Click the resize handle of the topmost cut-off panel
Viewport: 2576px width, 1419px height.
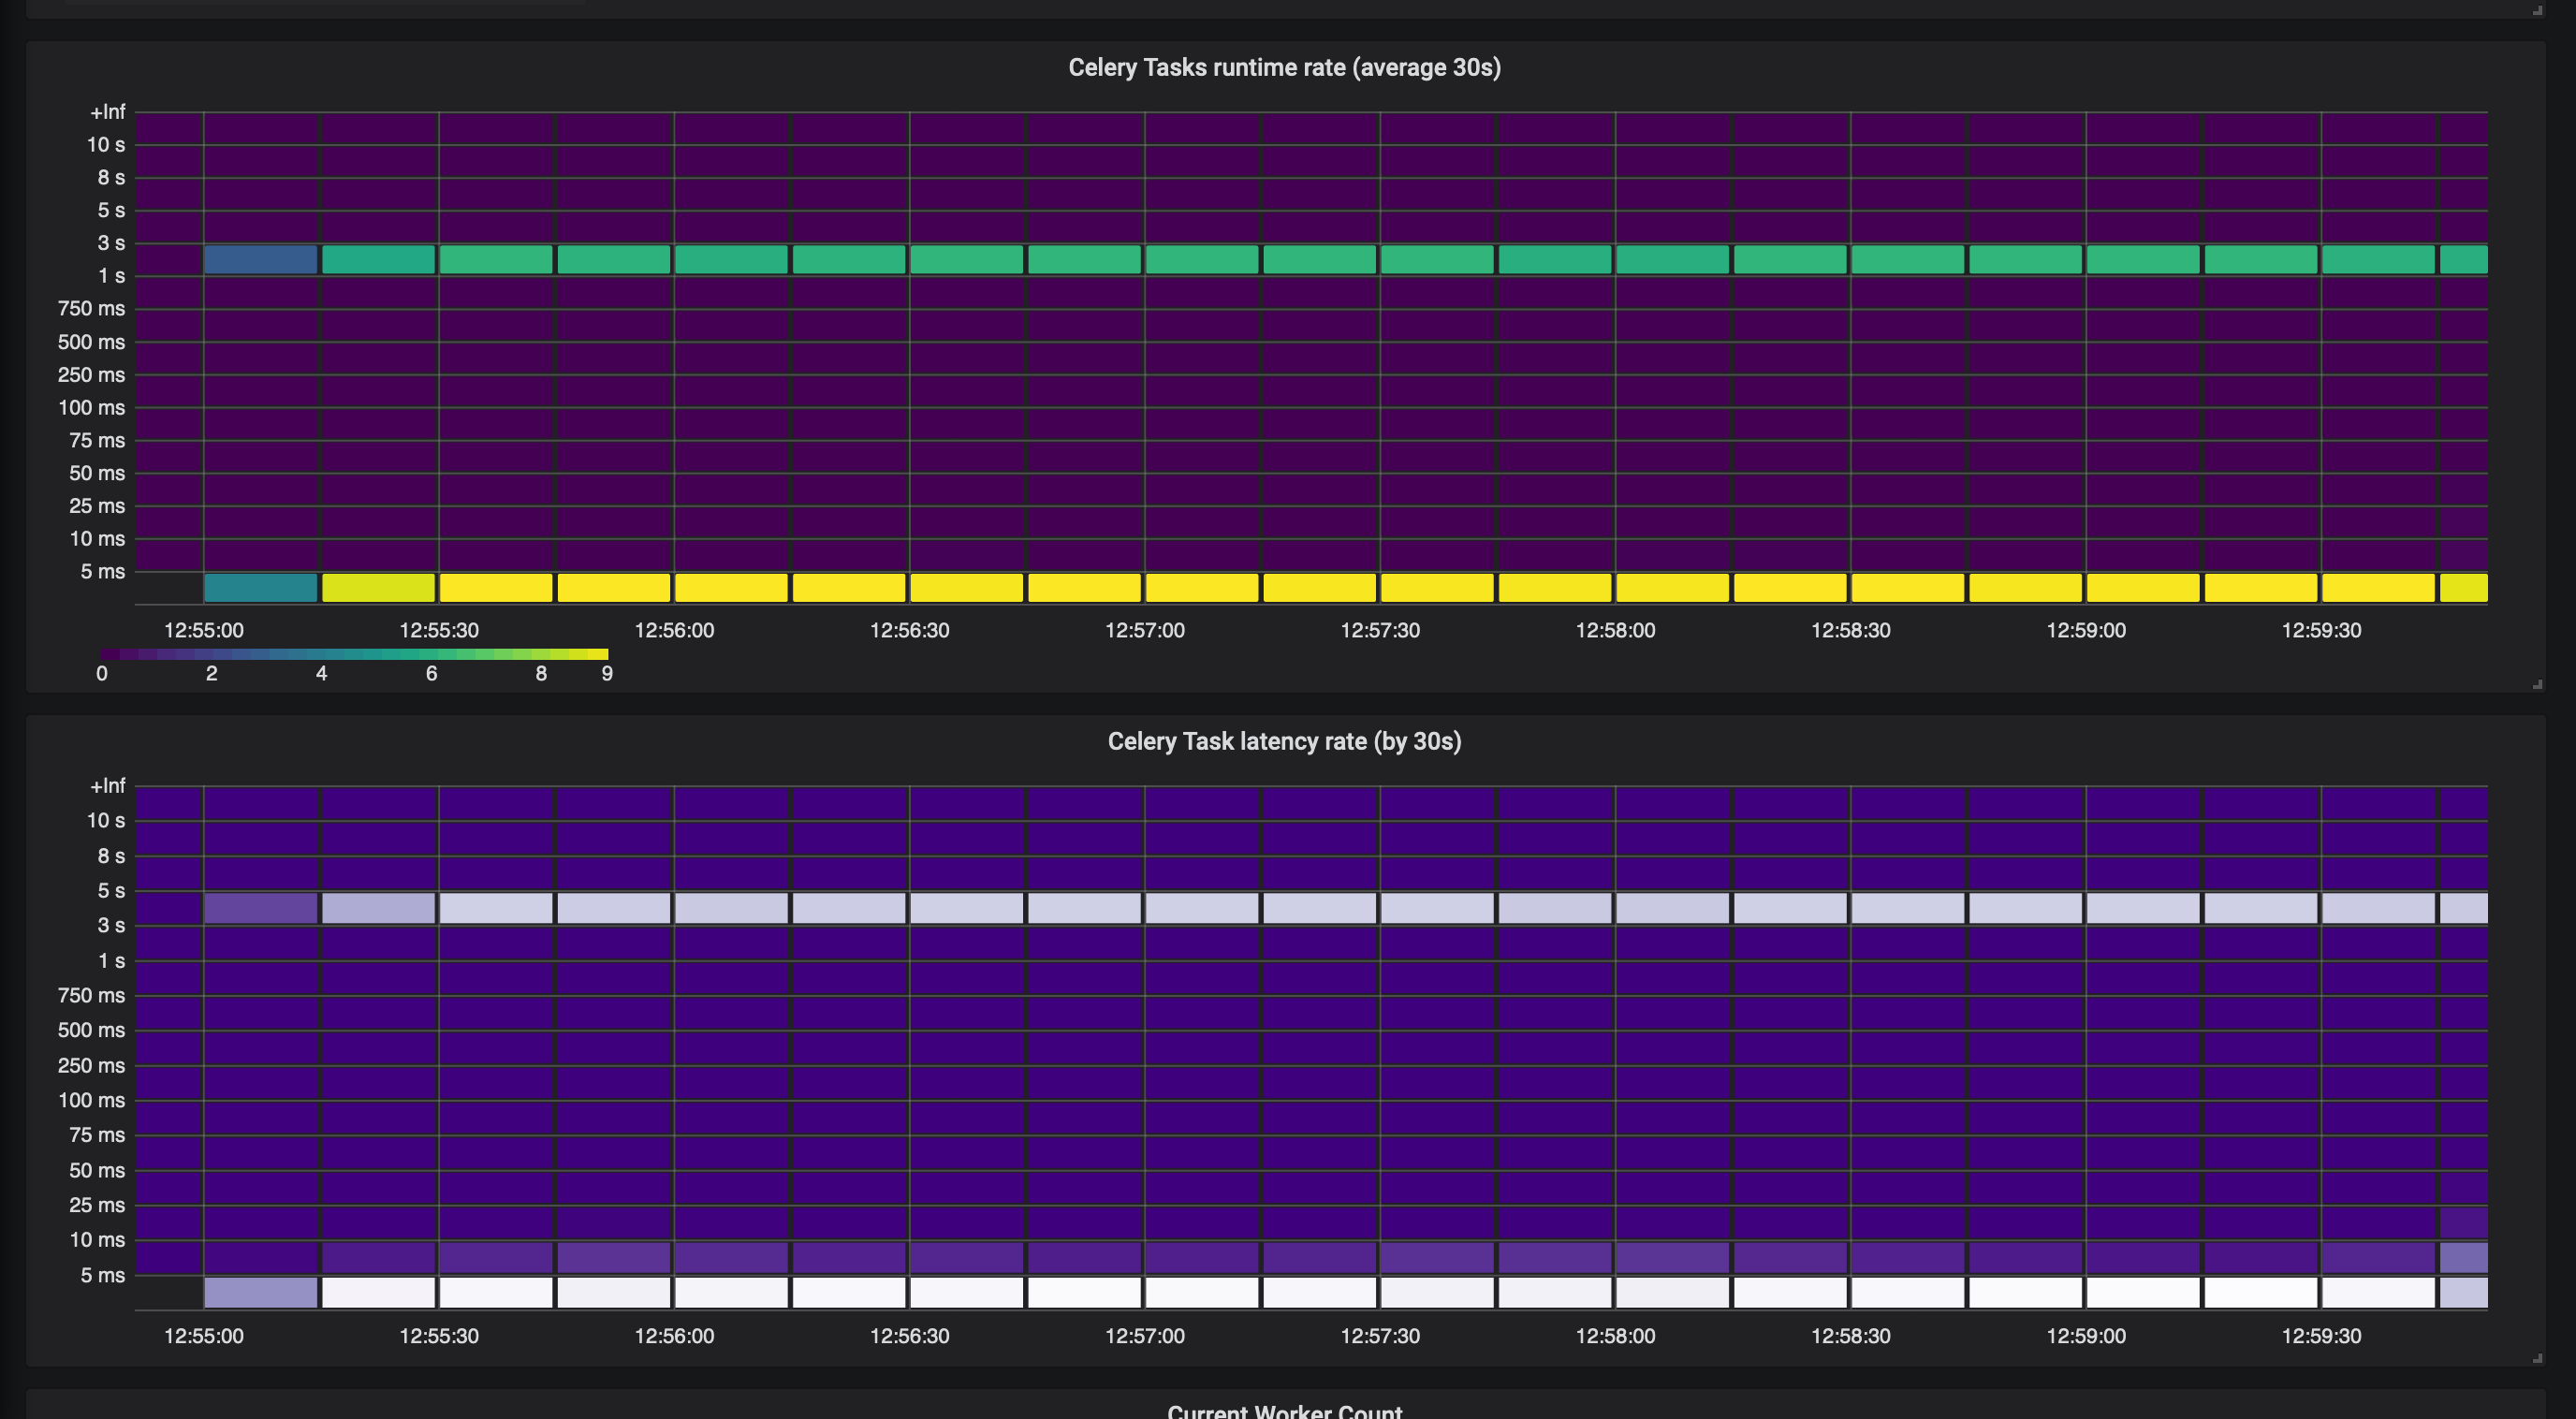click(x=2537, y=10)
